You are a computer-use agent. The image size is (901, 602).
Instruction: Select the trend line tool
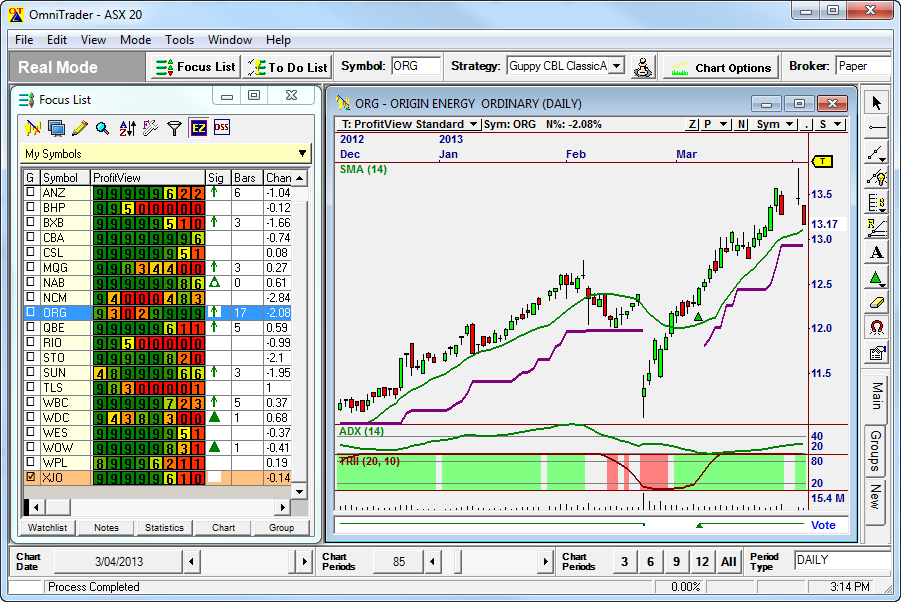[x=876, y=153]
